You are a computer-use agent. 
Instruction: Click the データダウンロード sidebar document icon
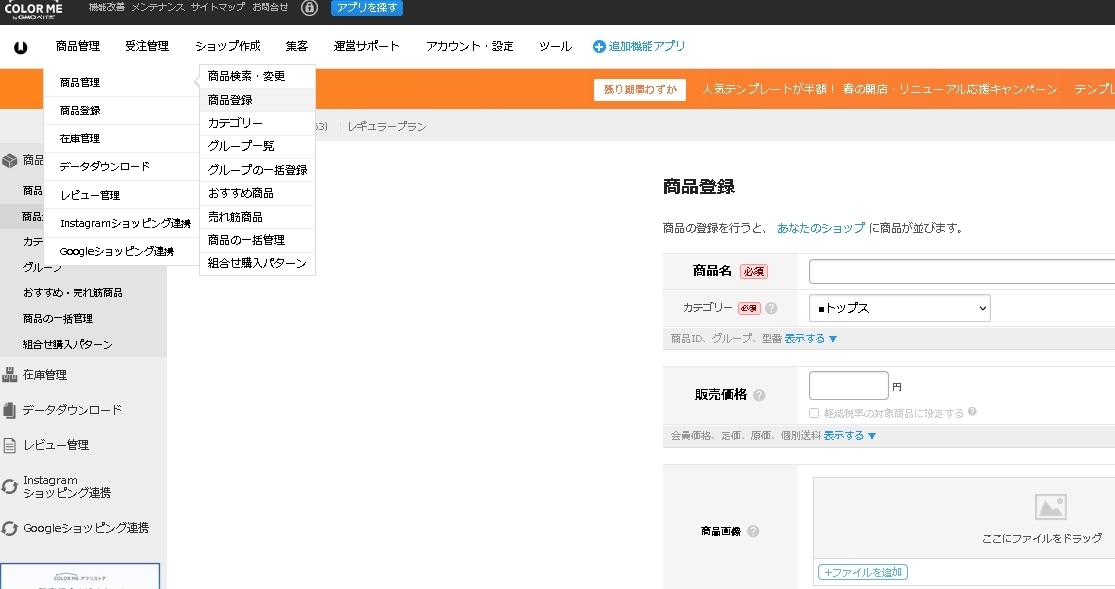tap(9, 410)
